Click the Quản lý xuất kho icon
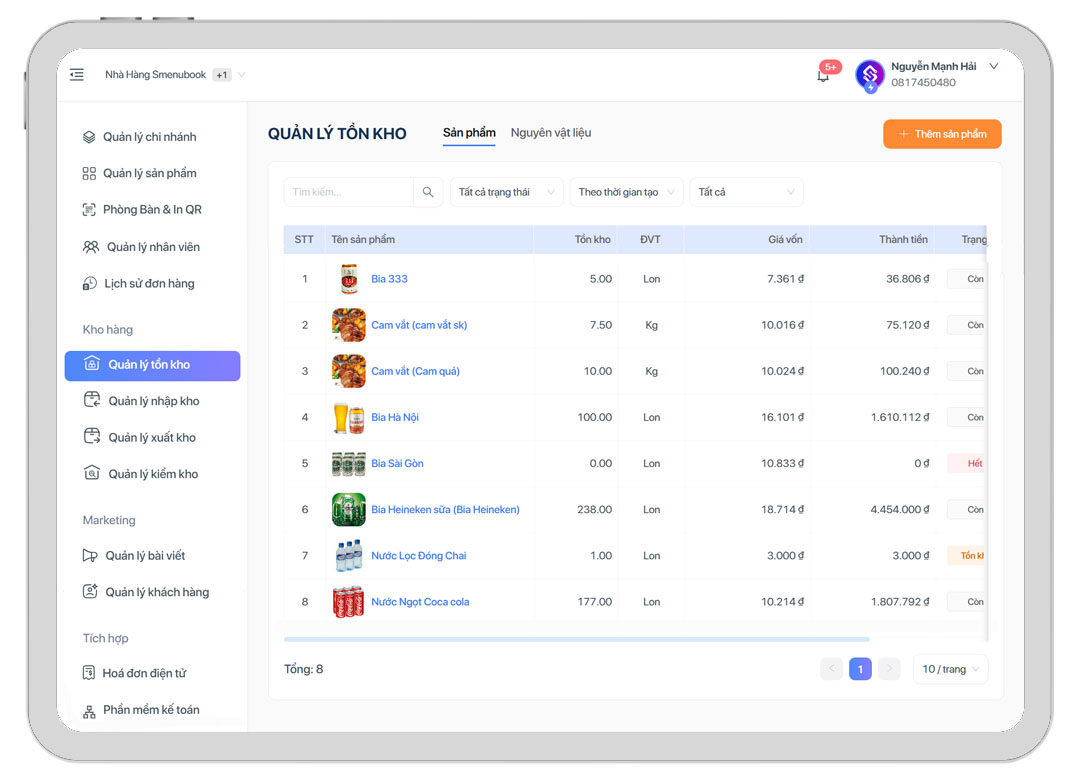 coord(92,437)
